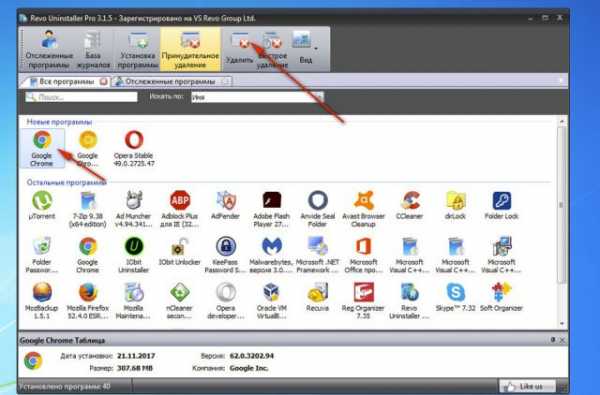The image size is (600, 395).
Task: Select the µTorrent program icon
Action: (42, 206)
